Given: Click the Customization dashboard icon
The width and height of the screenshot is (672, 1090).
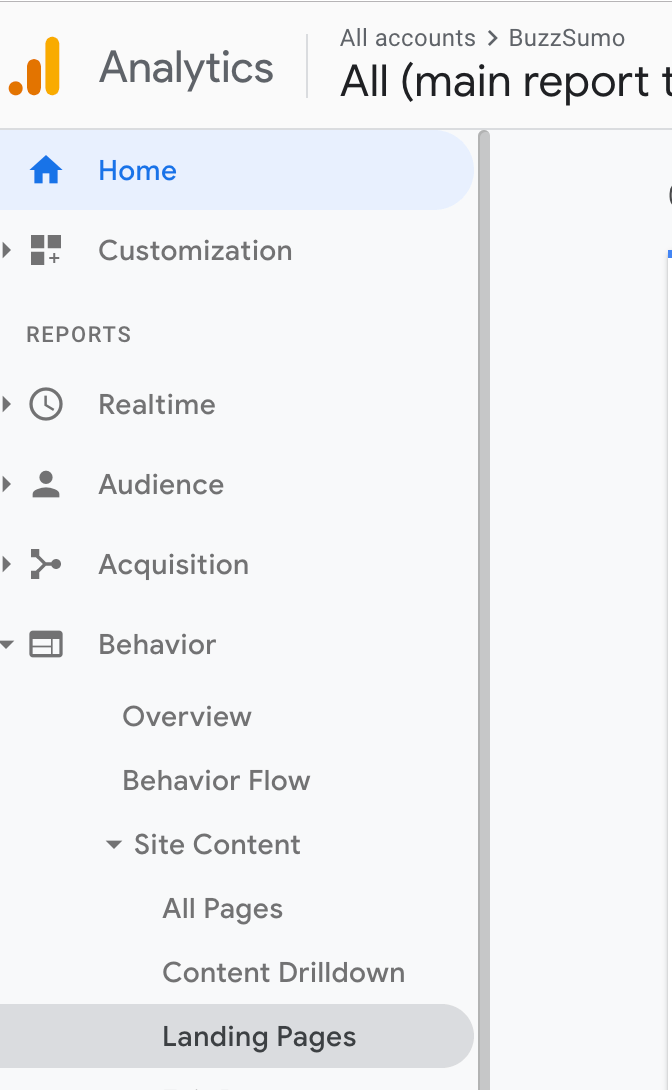Looking at the screenshot, I should (46, 251).
